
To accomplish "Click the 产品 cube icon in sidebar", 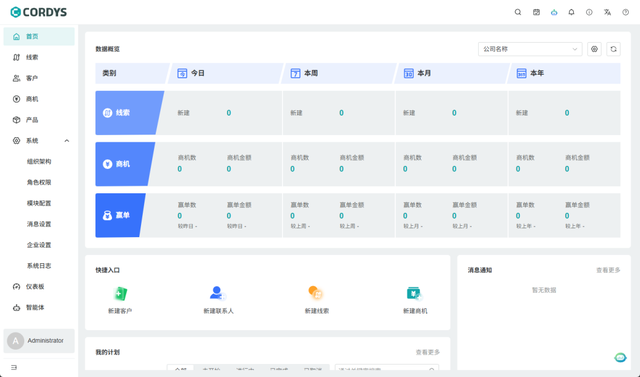I will pos(16,120).
